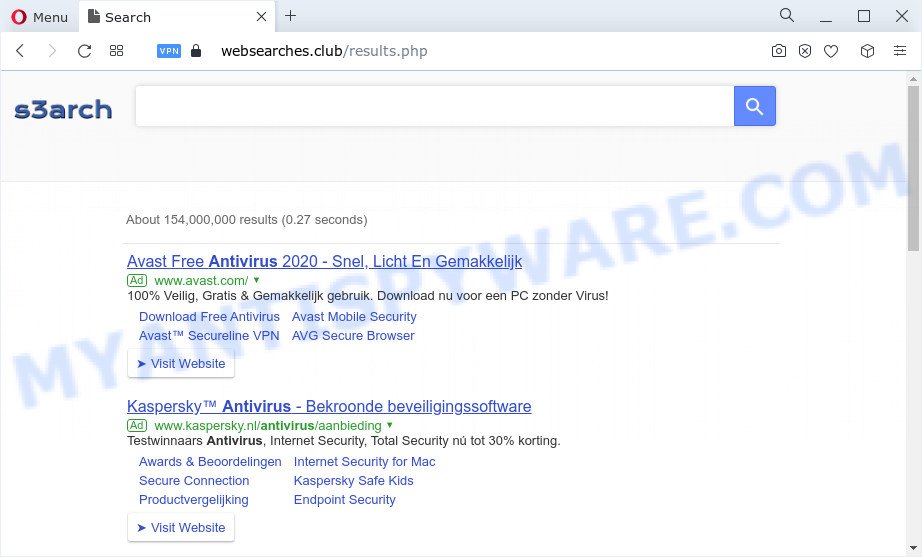Open Easy Setup sliders icon
This screenshot has height=557, width=922.
click(900, 51)
